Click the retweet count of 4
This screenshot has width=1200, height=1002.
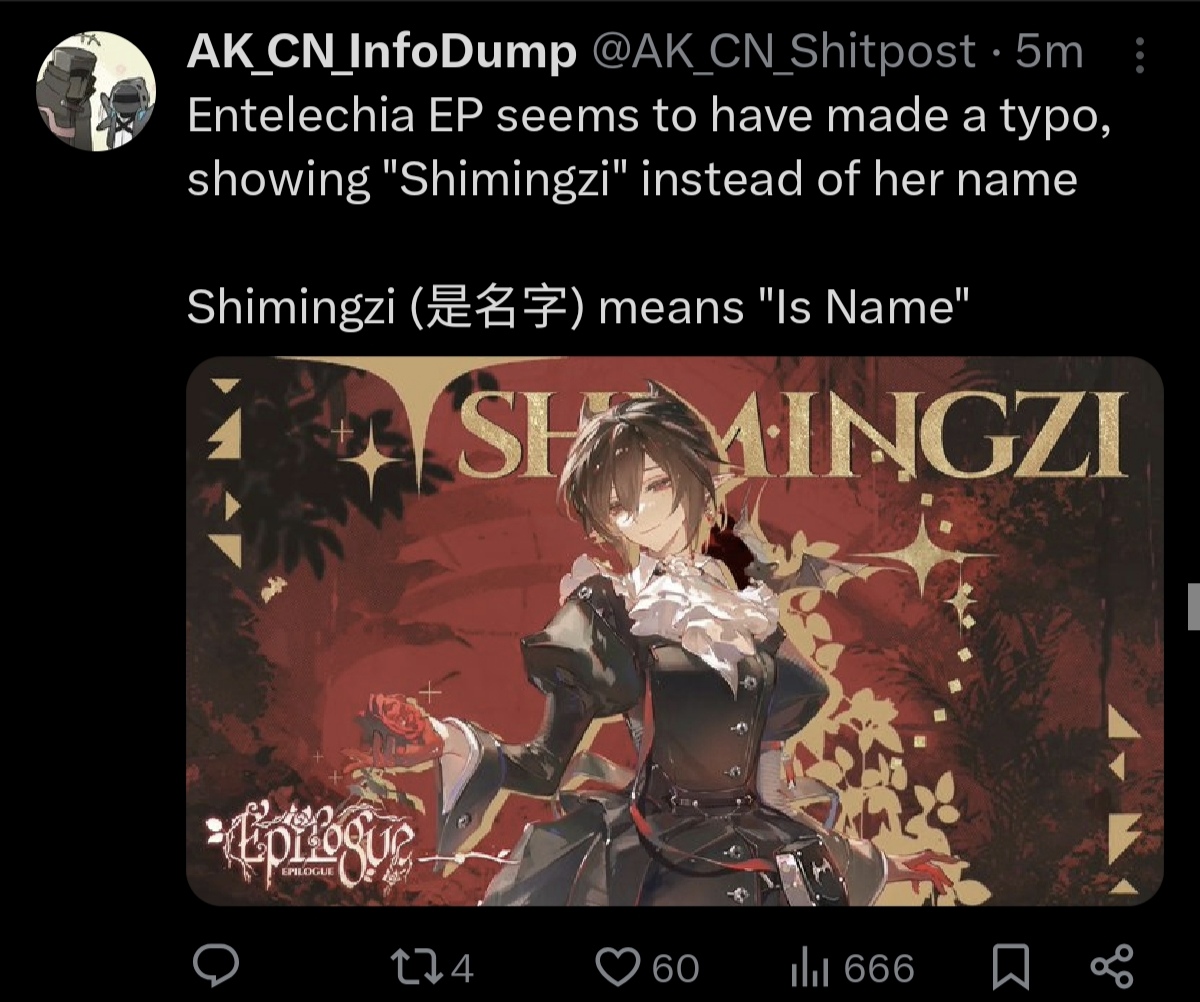[462, 968]
